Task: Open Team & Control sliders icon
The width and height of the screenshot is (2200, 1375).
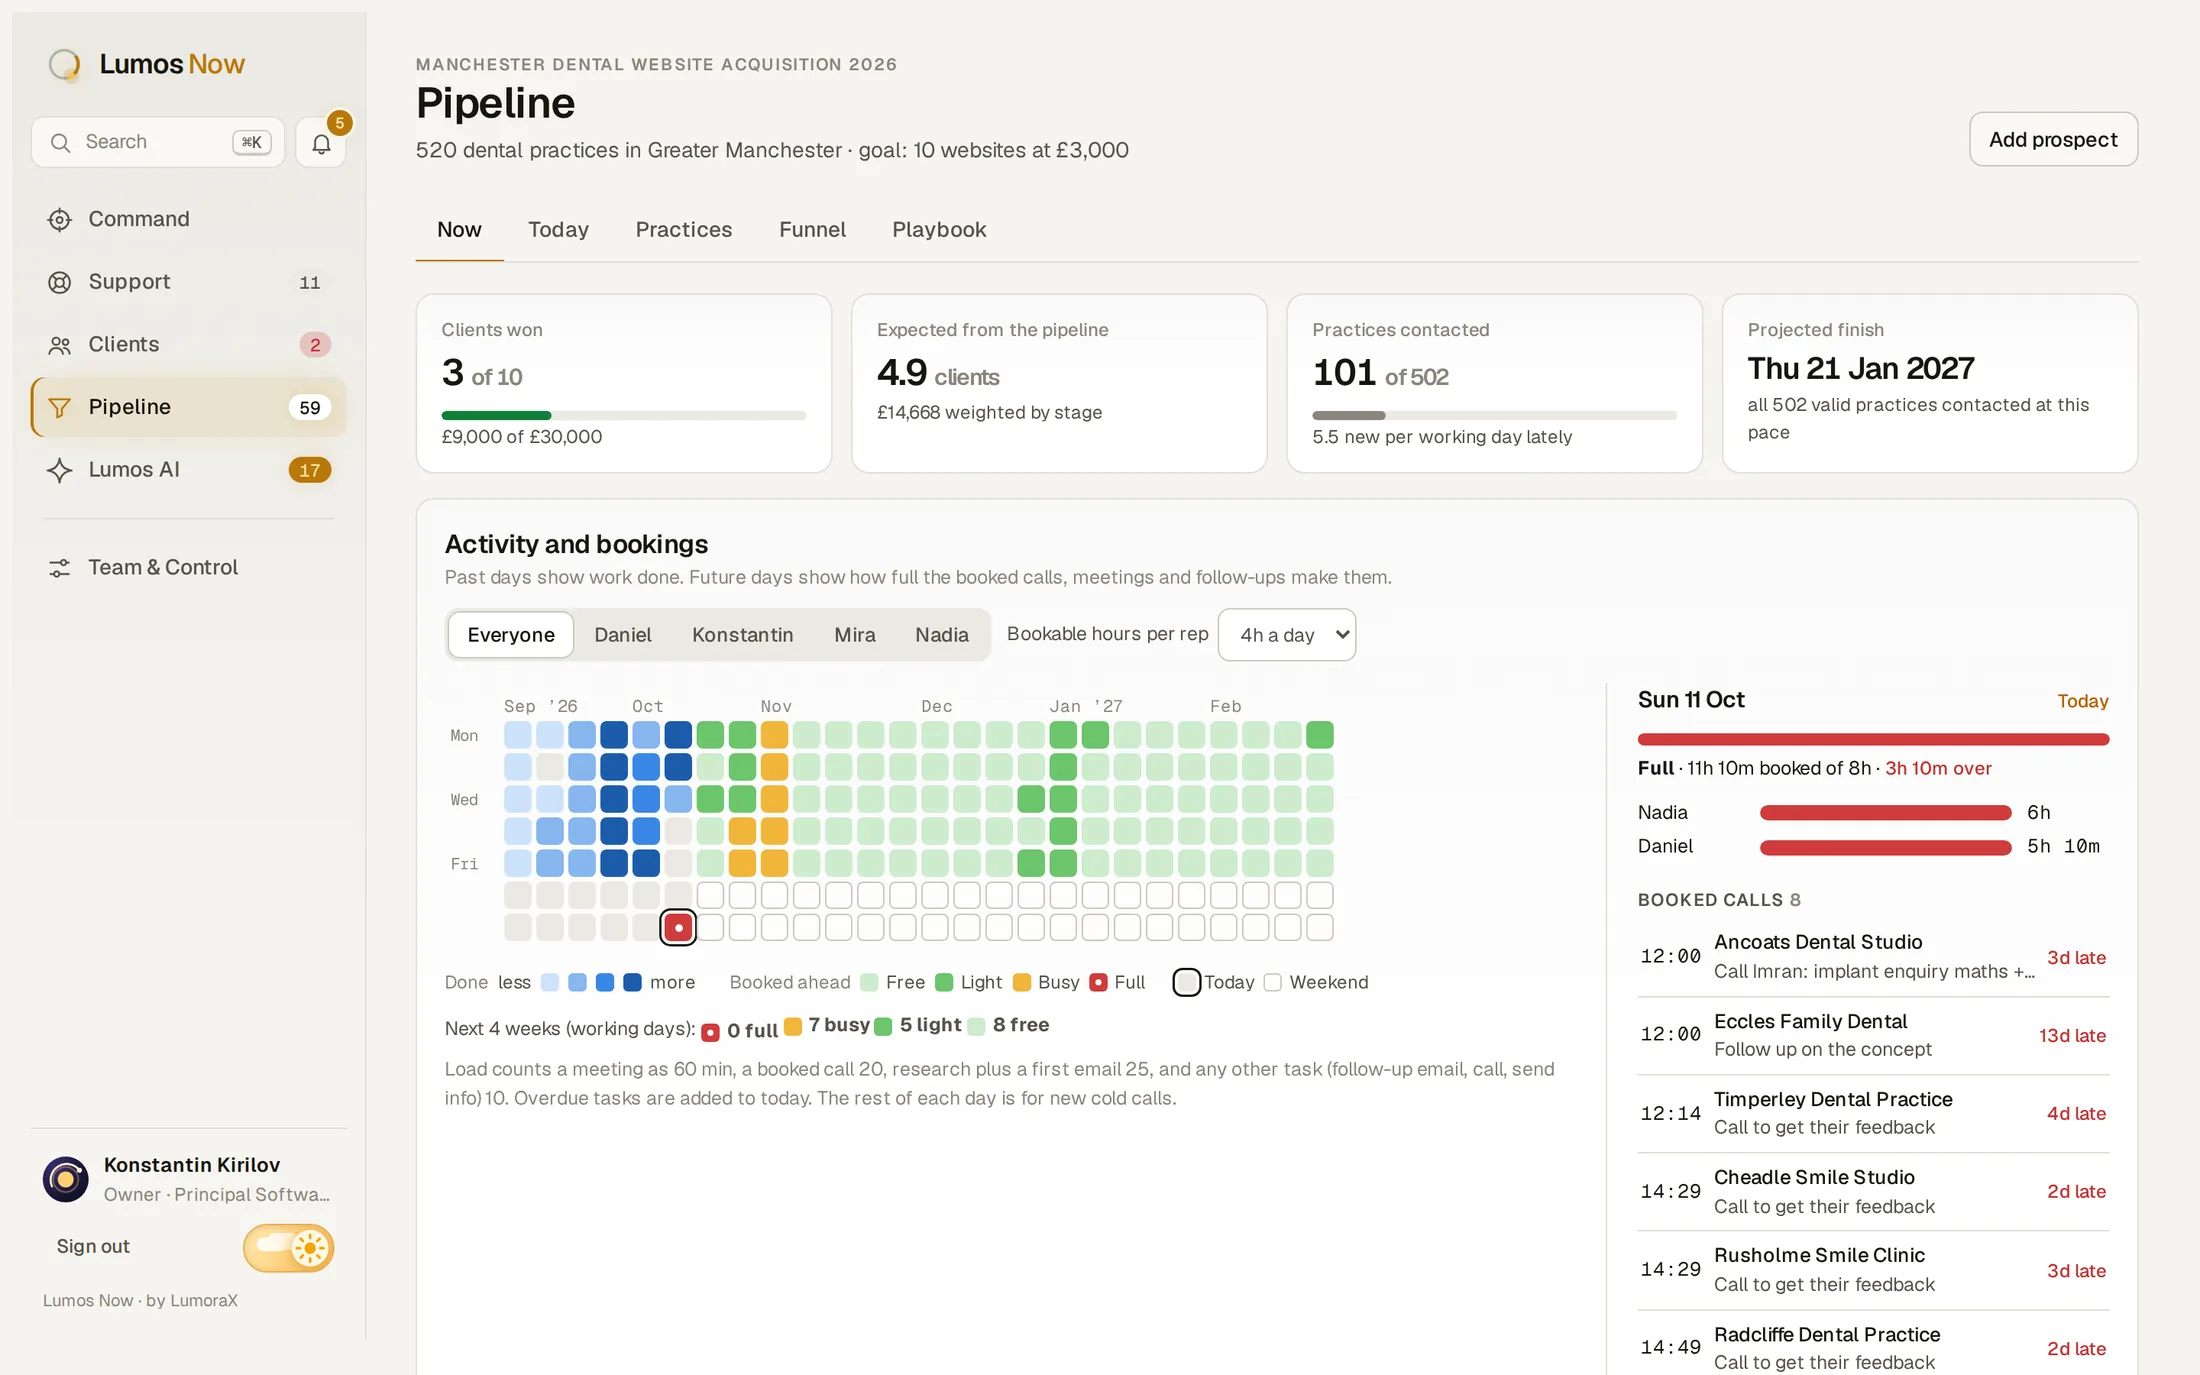Action: tap(60, 568)
